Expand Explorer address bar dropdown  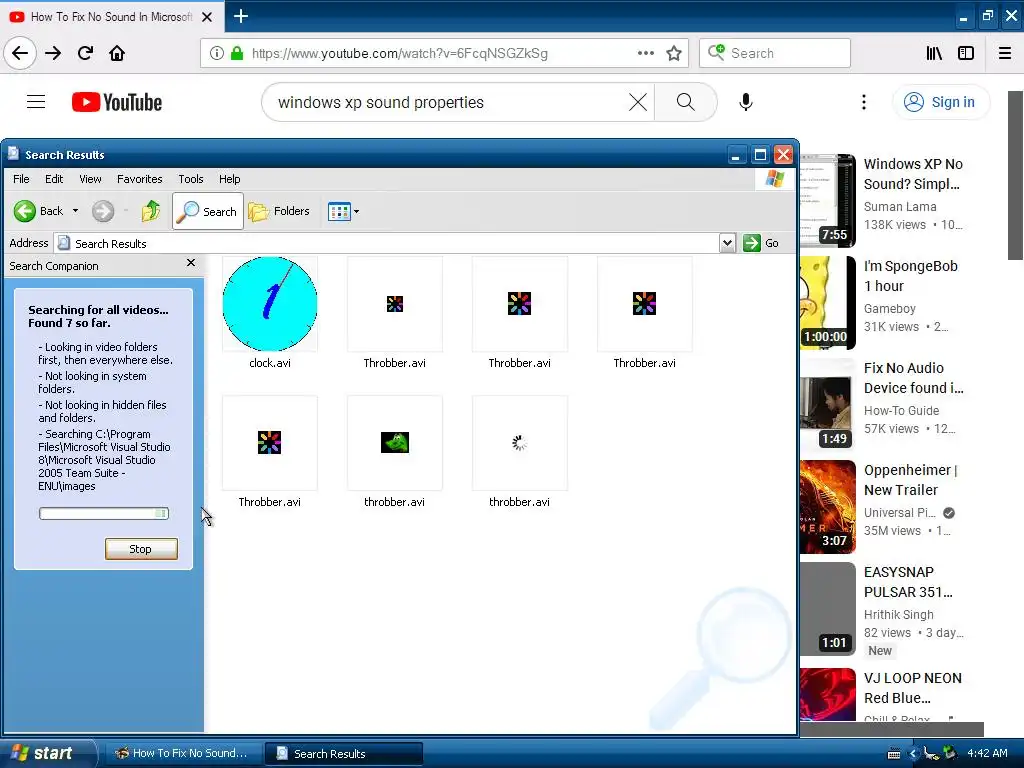click(x=728, y=243)
